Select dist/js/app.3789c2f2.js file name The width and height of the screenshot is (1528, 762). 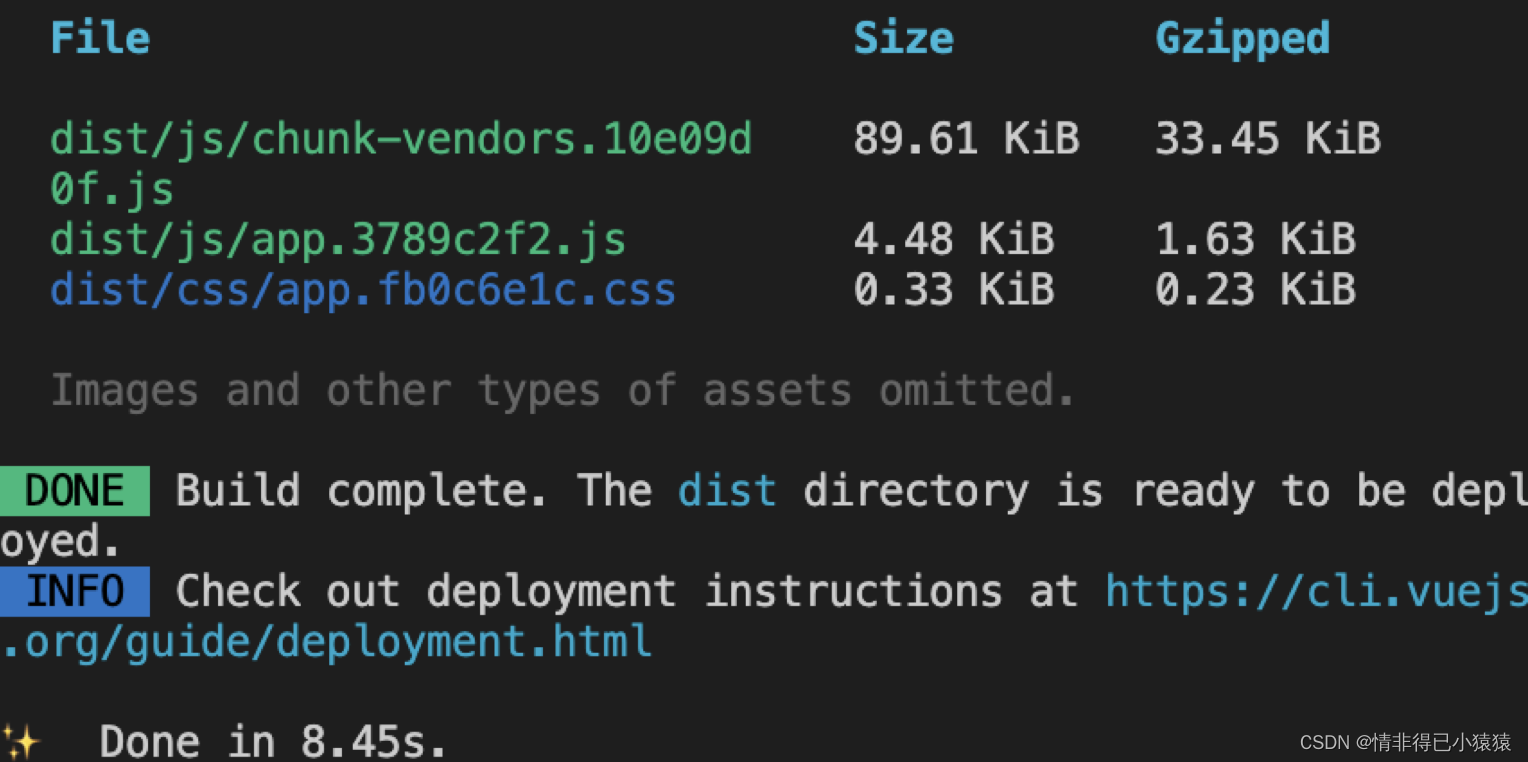pyautogui.click(x=338, y=241)
